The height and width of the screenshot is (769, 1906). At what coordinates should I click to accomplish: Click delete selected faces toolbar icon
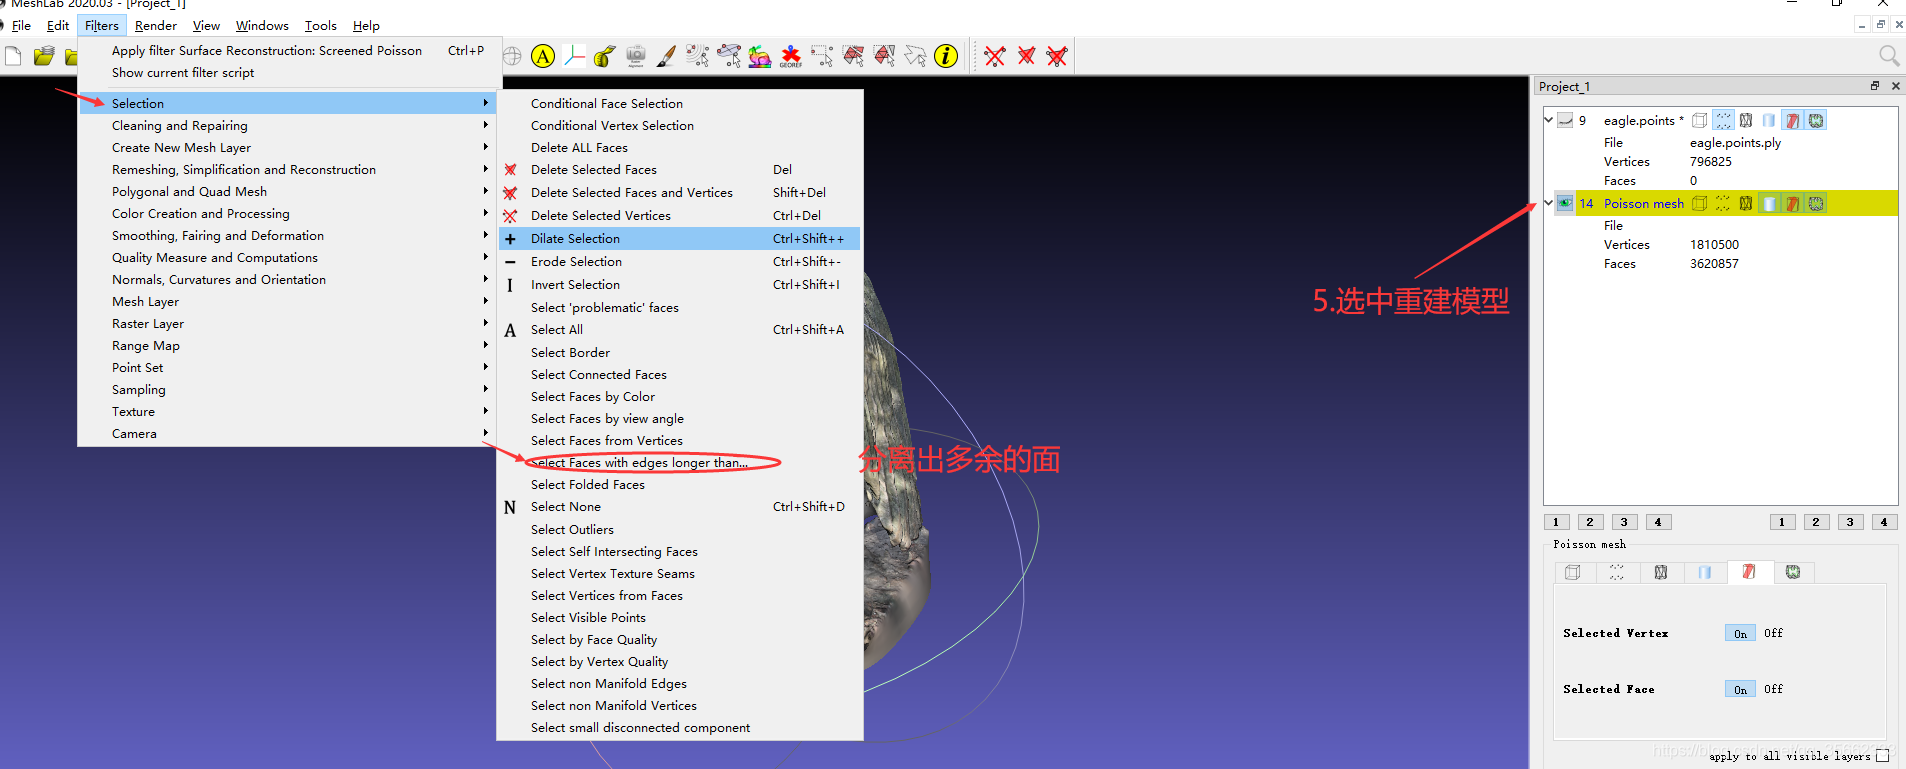pos(1026,56)
